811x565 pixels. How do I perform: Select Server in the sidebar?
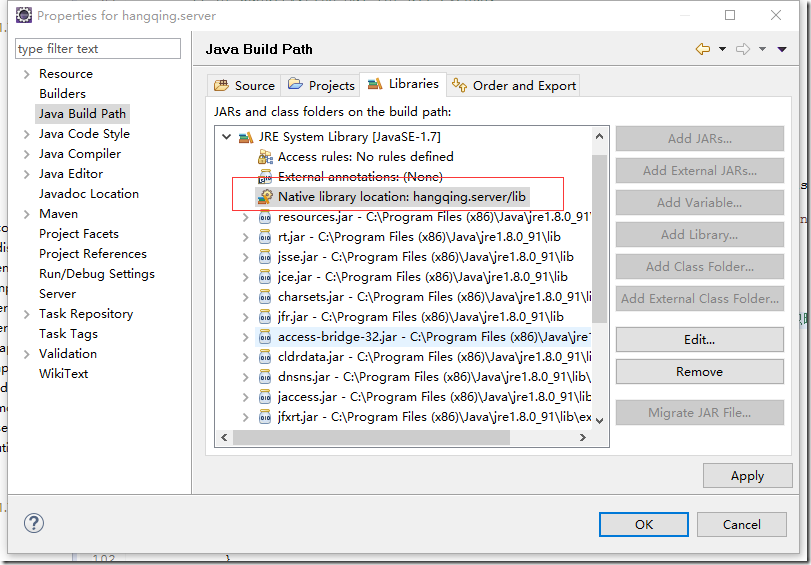pyautogui.click(x=57, y=294)
